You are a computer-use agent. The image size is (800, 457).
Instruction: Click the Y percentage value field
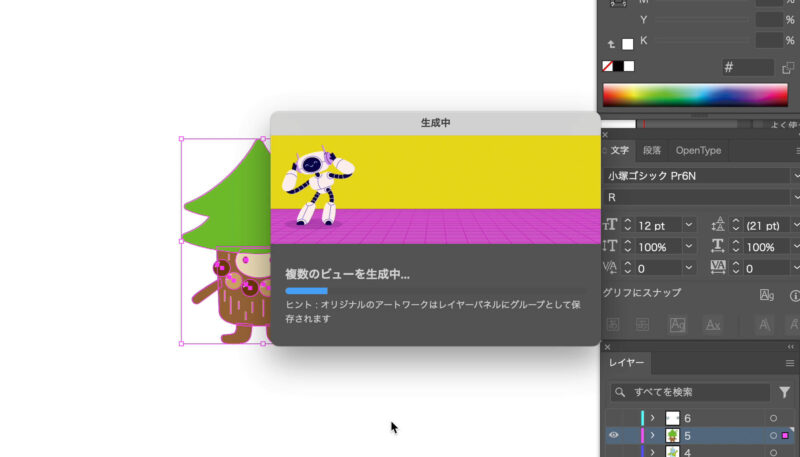coord(769,20)
